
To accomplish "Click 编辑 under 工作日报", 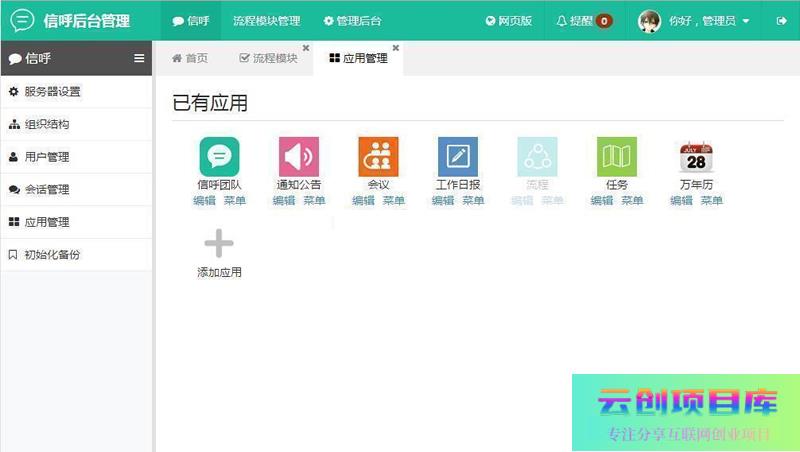I will [x=443, y=200].
